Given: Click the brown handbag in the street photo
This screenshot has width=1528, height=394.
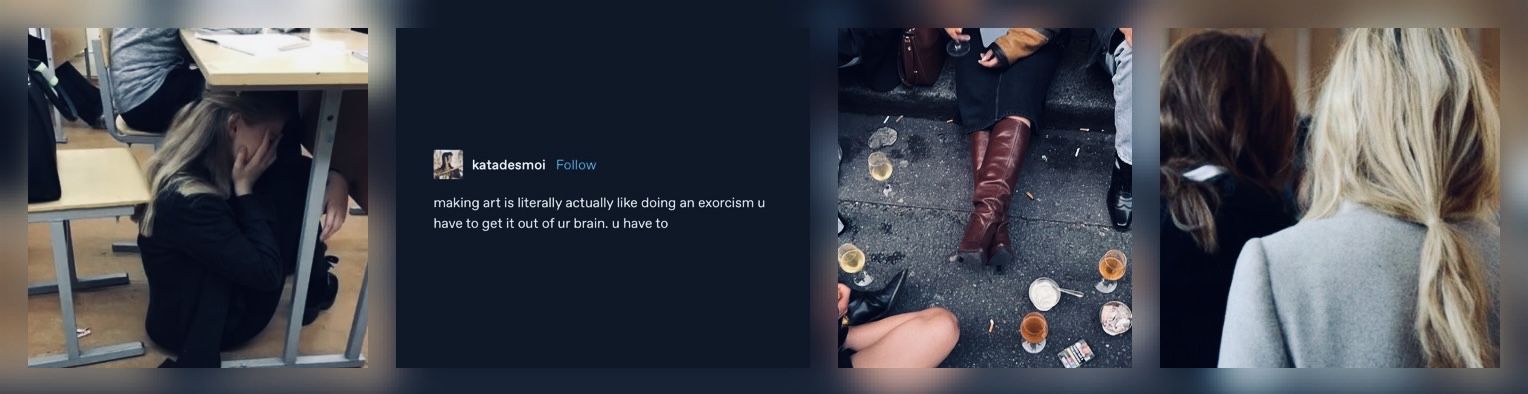Looking at the screenshot, I should (x=920, y=55).
